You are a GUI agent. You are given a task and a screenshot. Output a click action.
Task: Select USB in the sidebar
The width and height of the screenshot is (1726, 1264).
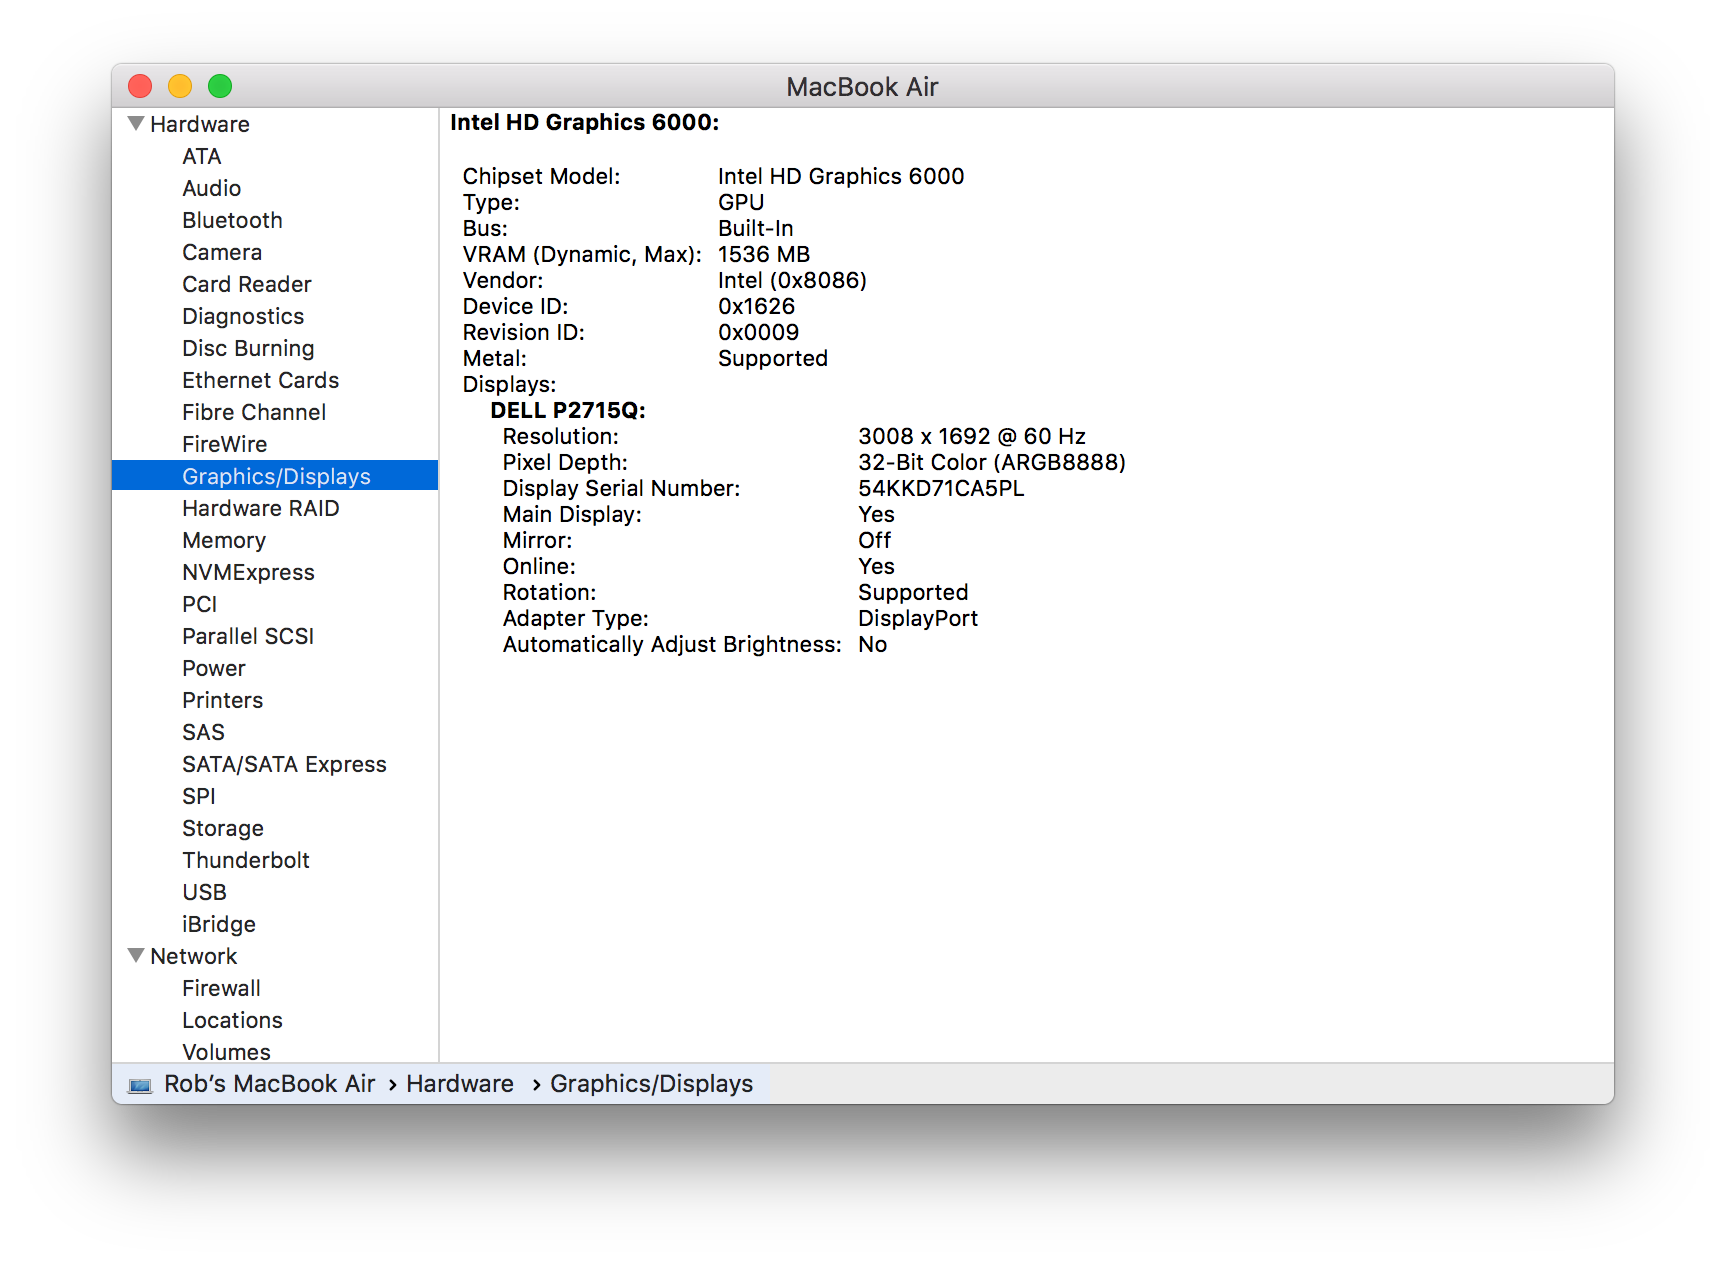coord(205,892)
